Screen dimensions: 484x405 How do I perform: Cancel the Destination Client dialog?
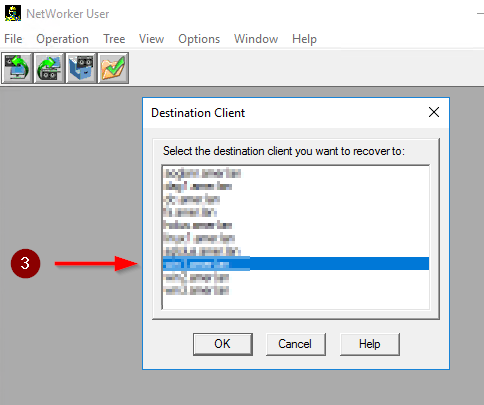pyautogui.click(x=295, y=344)
